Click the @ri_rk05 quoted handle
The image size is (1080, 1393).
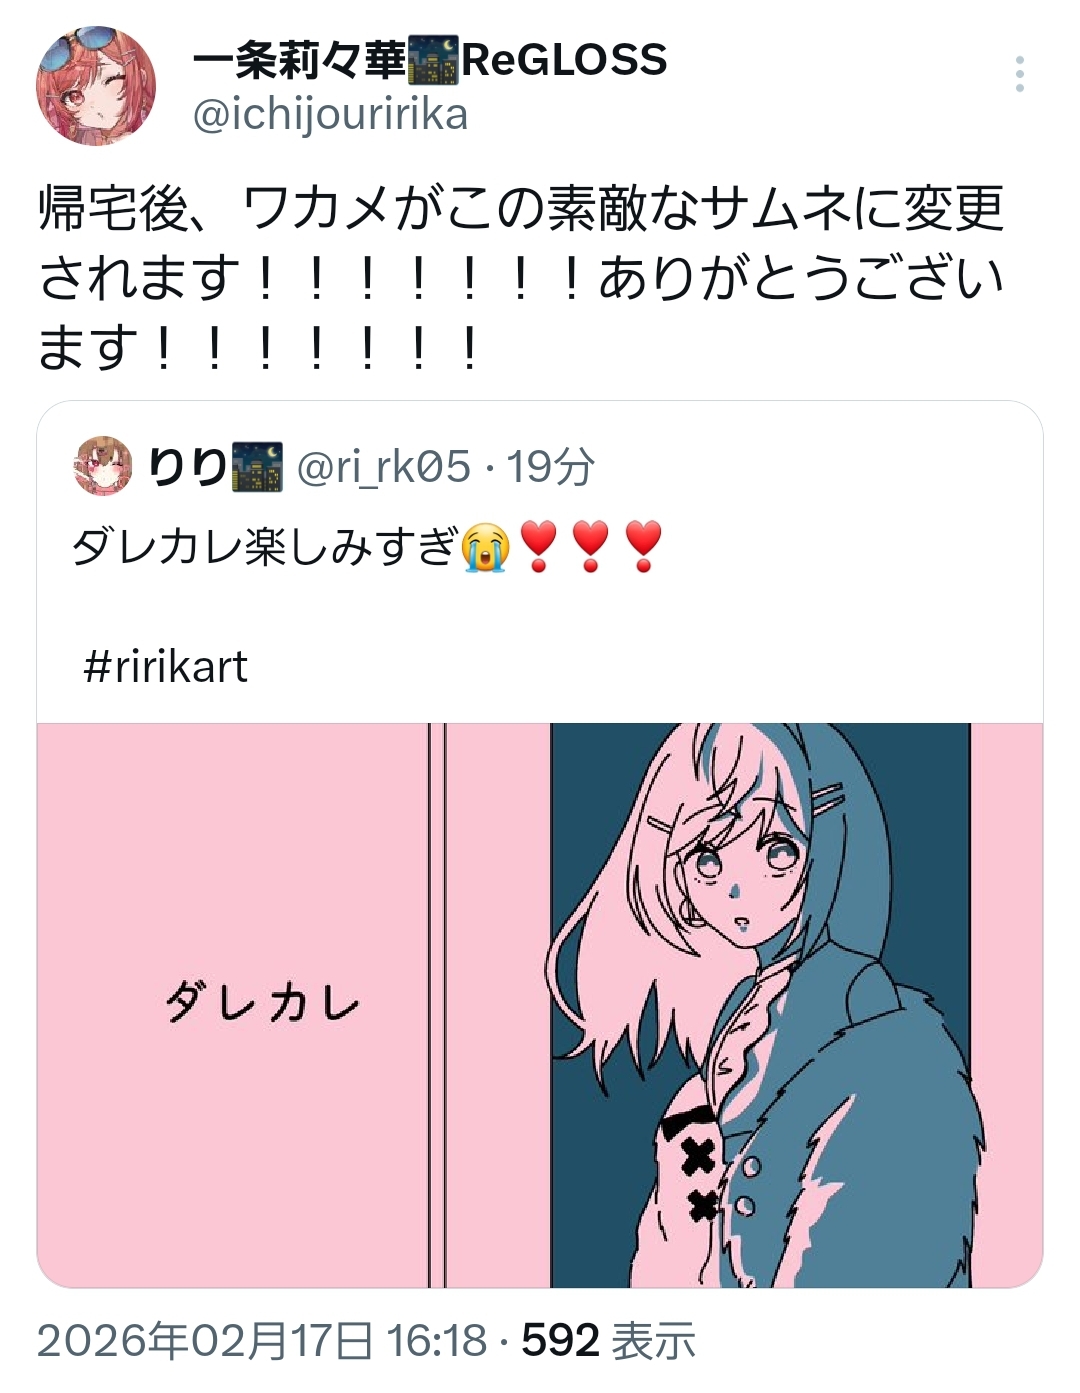(x=383, y=466)
